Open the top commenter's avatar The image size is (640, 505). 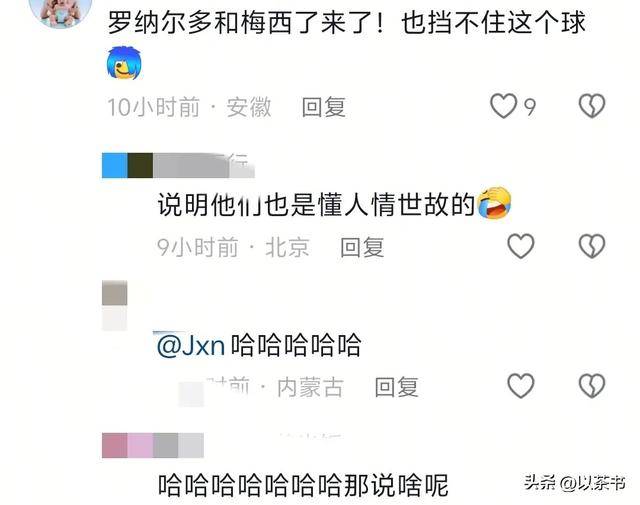point(61,10)
